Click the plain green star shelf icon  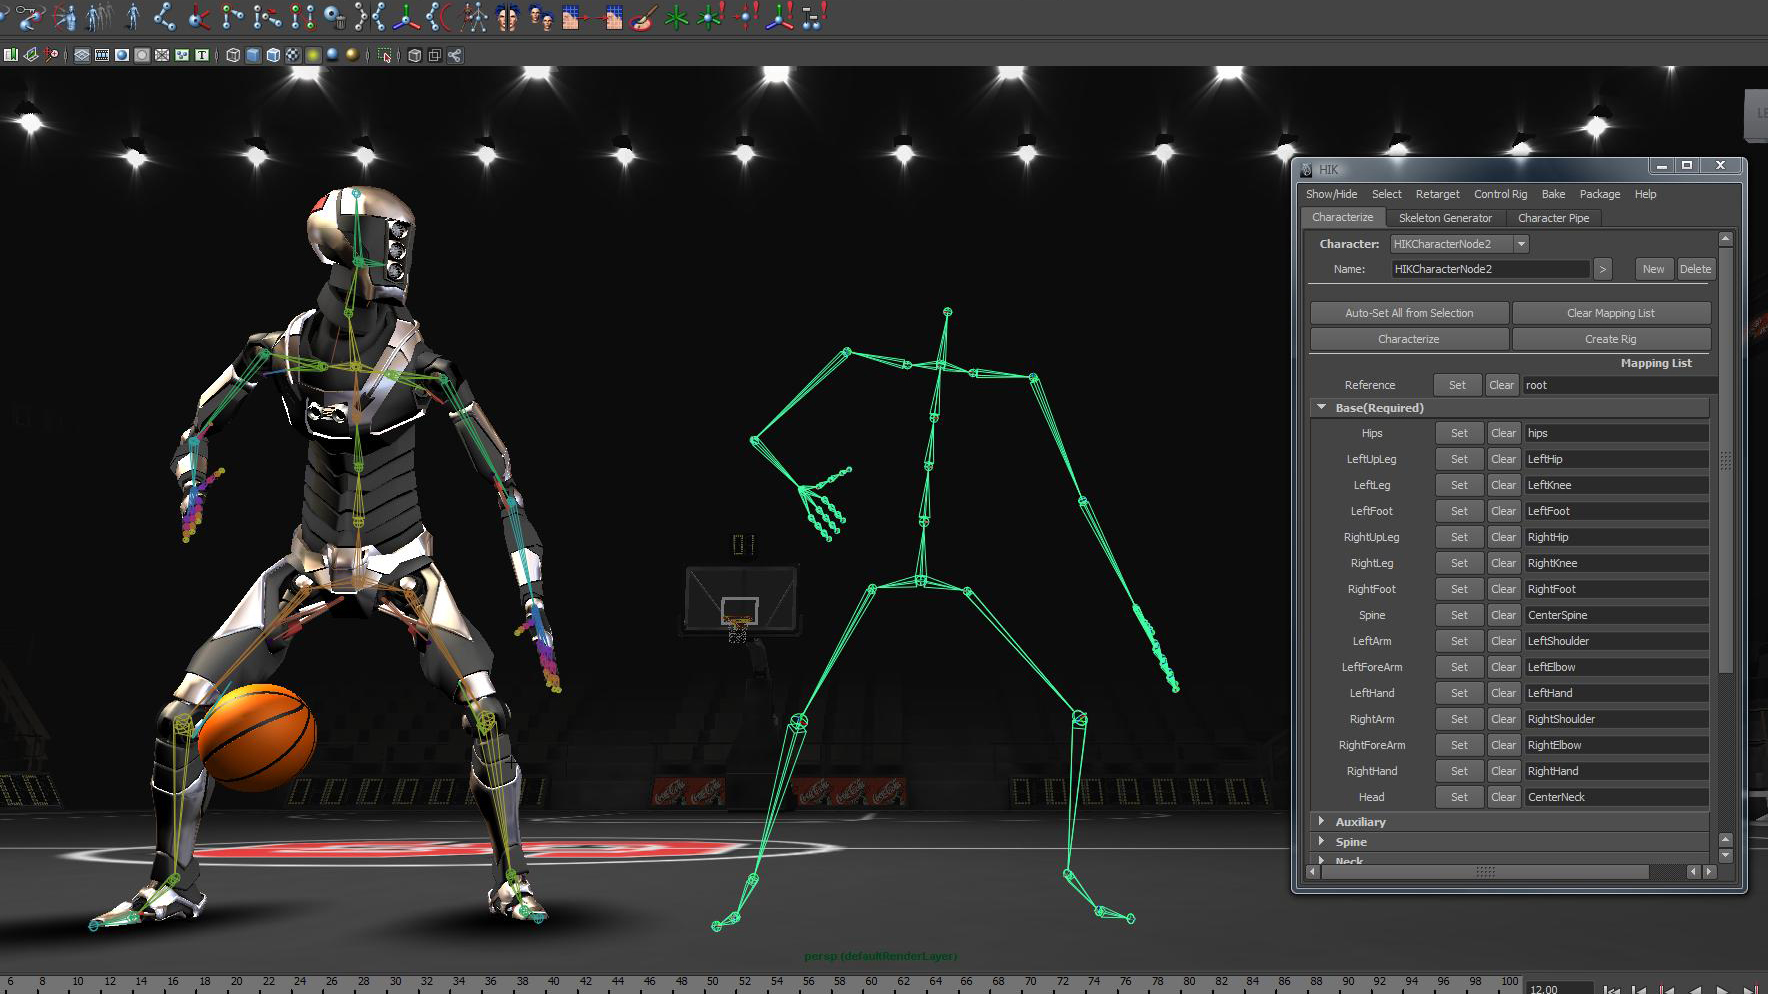(677, 17)
